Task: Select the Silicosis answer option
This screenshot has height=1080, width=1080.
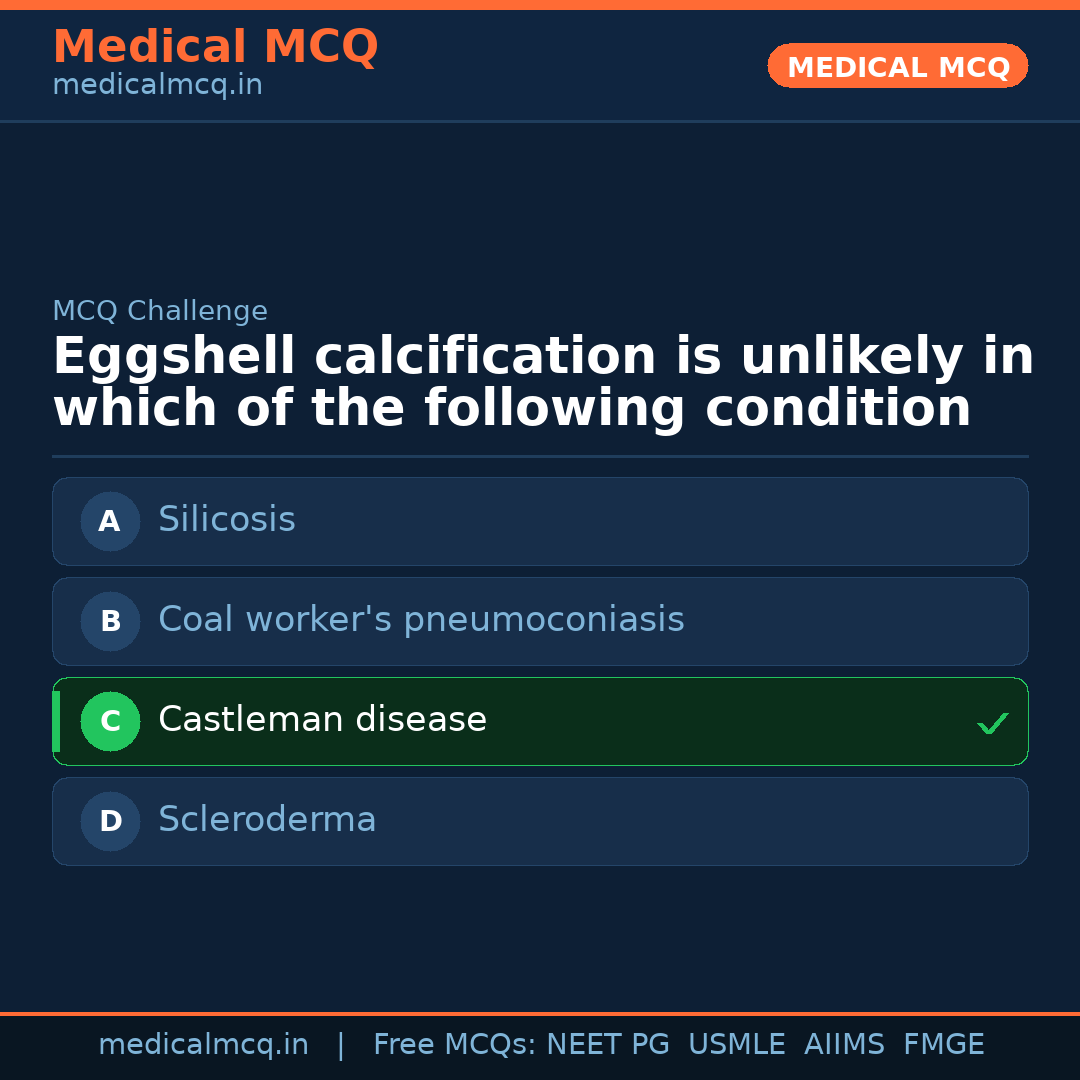Action: pos(540,521)
